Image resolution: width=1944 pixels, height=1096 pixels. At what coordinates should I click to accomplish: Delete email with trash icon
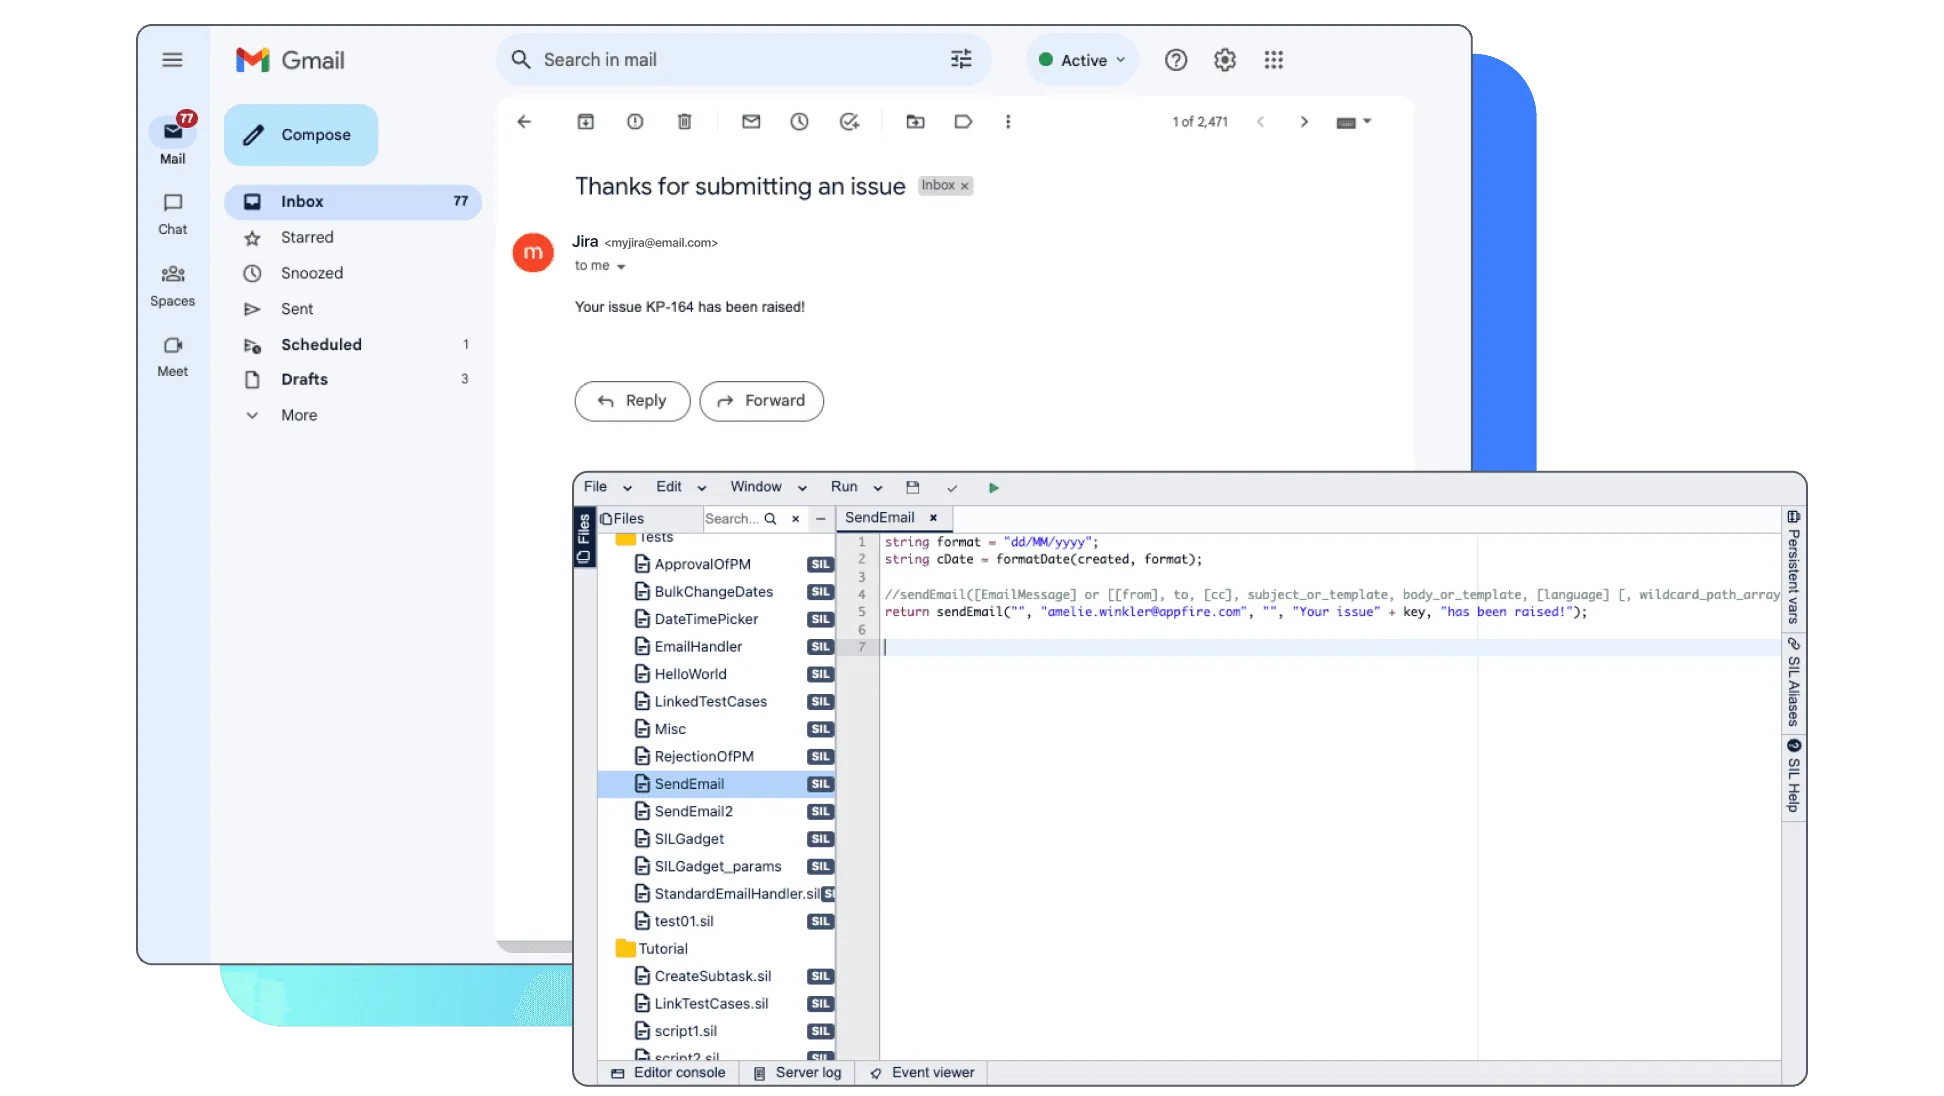[x=684, y=122]
